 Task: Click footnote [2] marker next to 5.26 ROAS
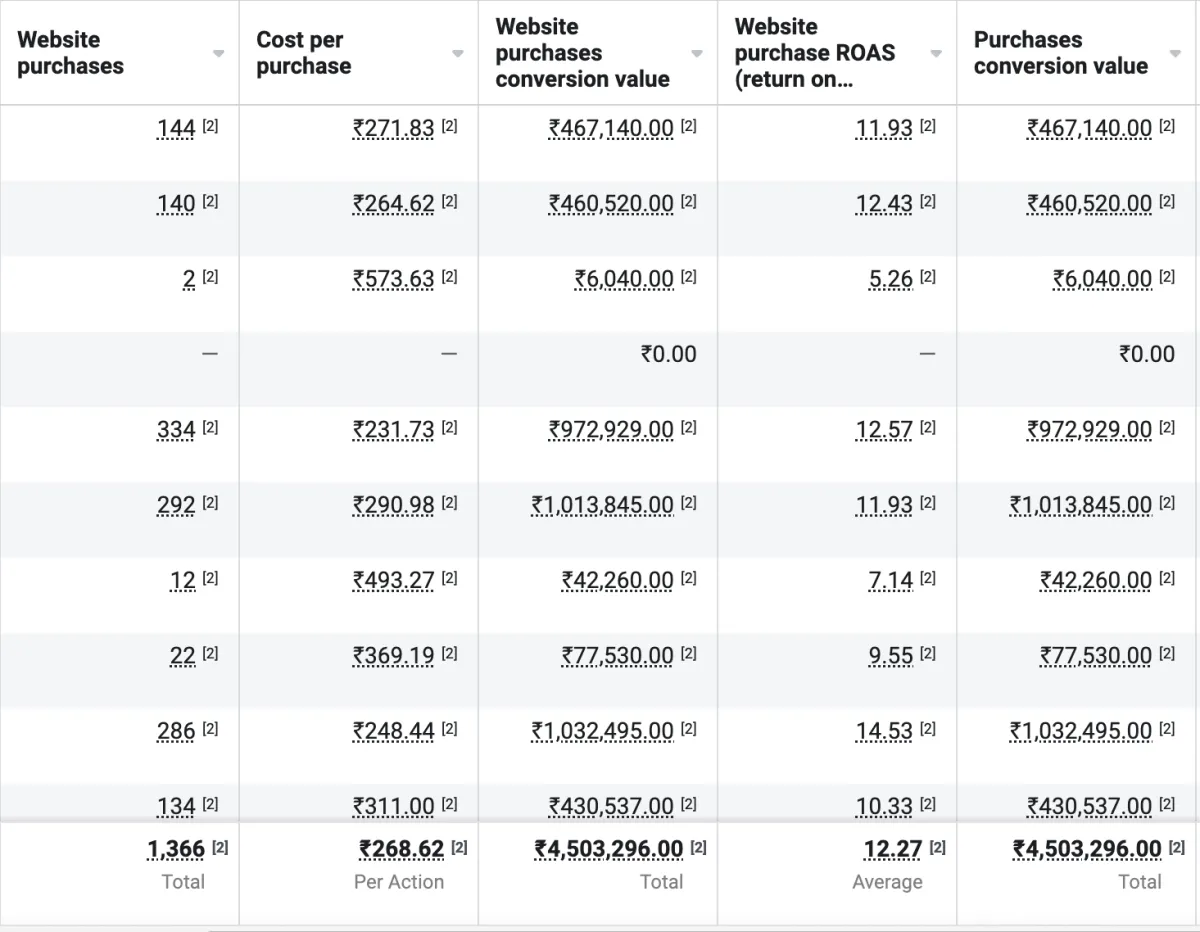point(928,277)
